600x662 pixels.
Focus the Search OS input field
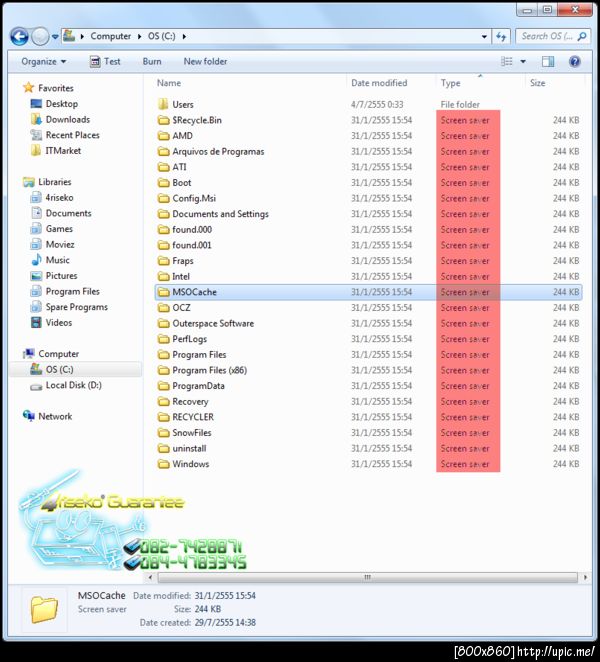click(x=552, y=37)
